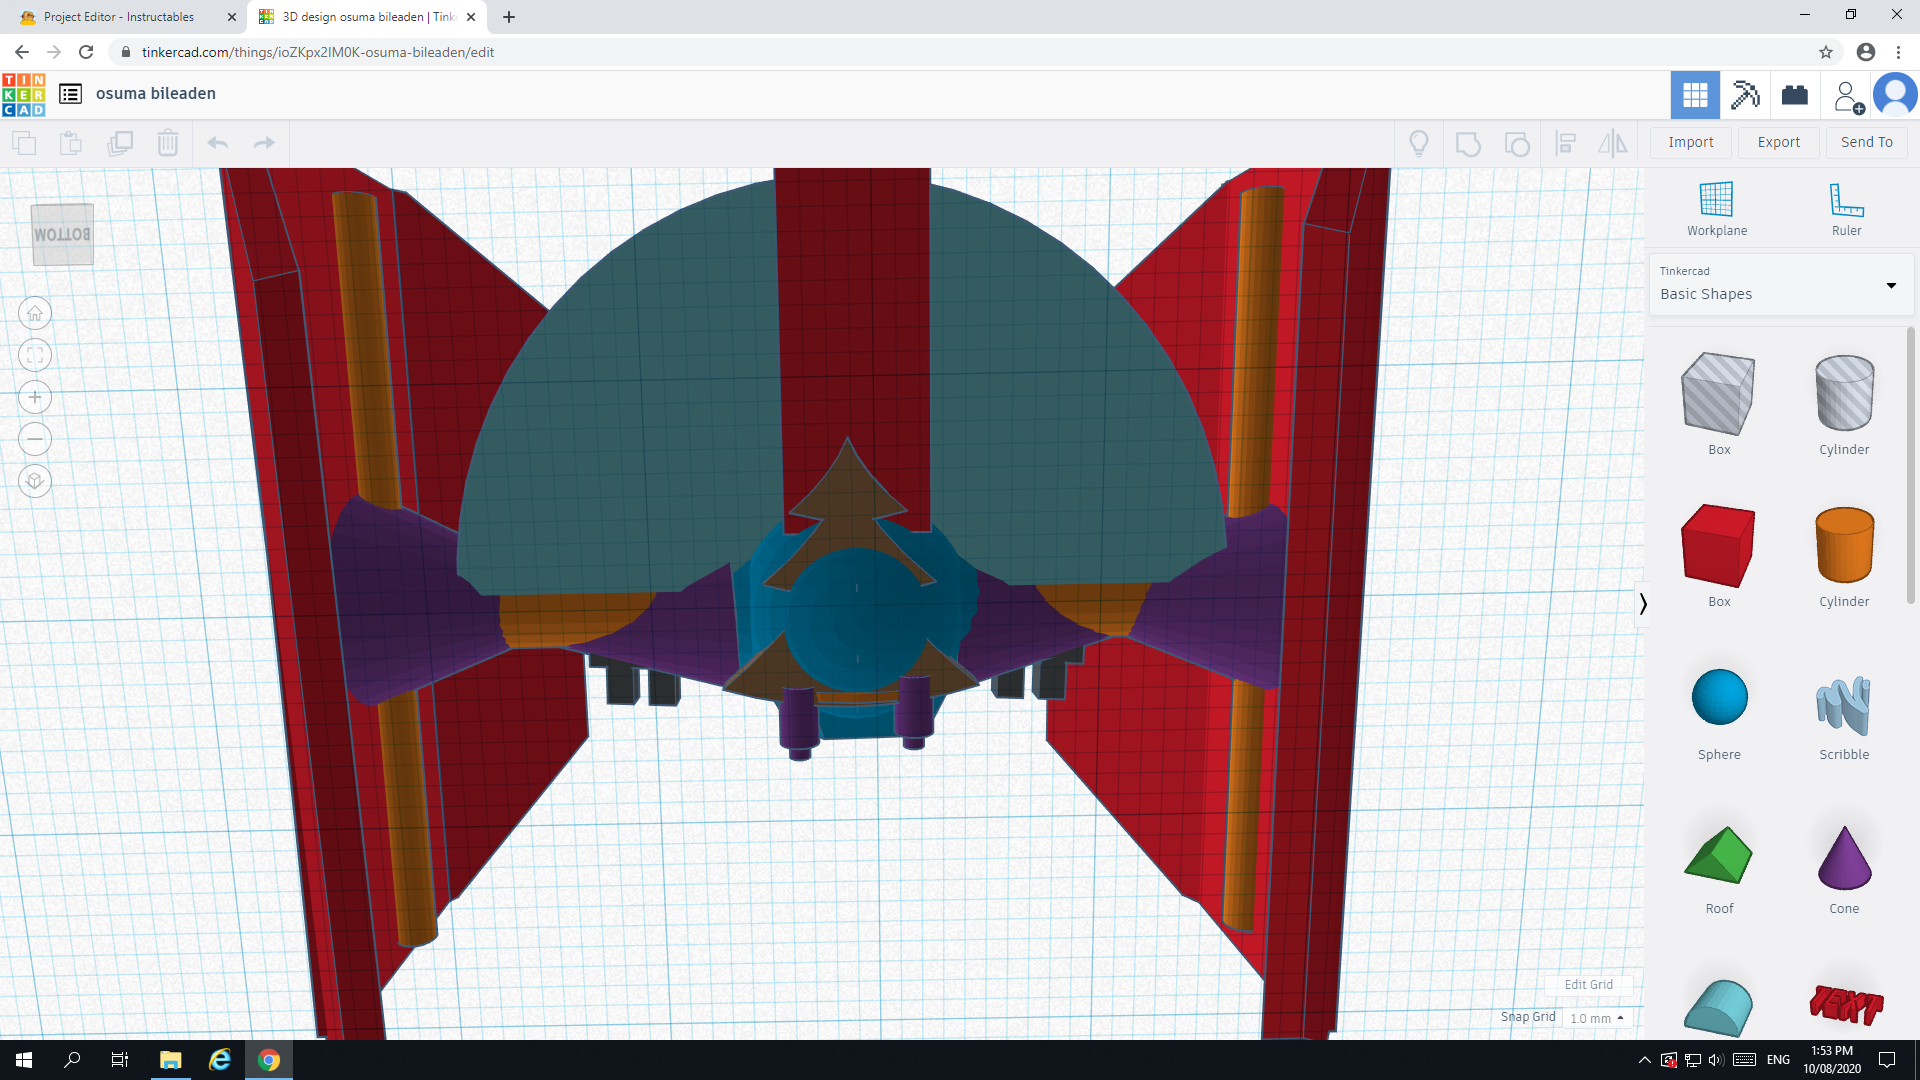Open the Windows Start menu

tap(24, 1060)
